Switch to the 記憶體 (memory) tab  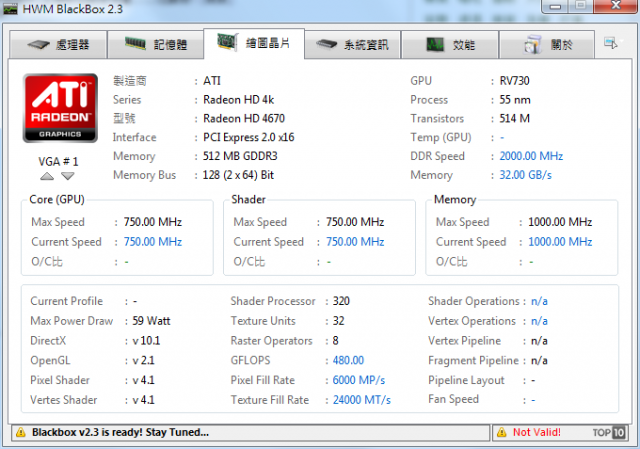point(155,44)
